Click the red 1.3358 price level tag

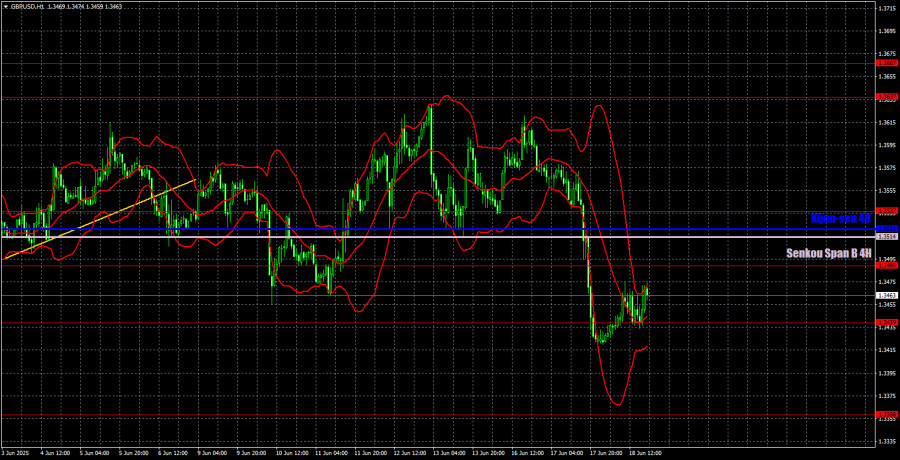click(887, 414)
